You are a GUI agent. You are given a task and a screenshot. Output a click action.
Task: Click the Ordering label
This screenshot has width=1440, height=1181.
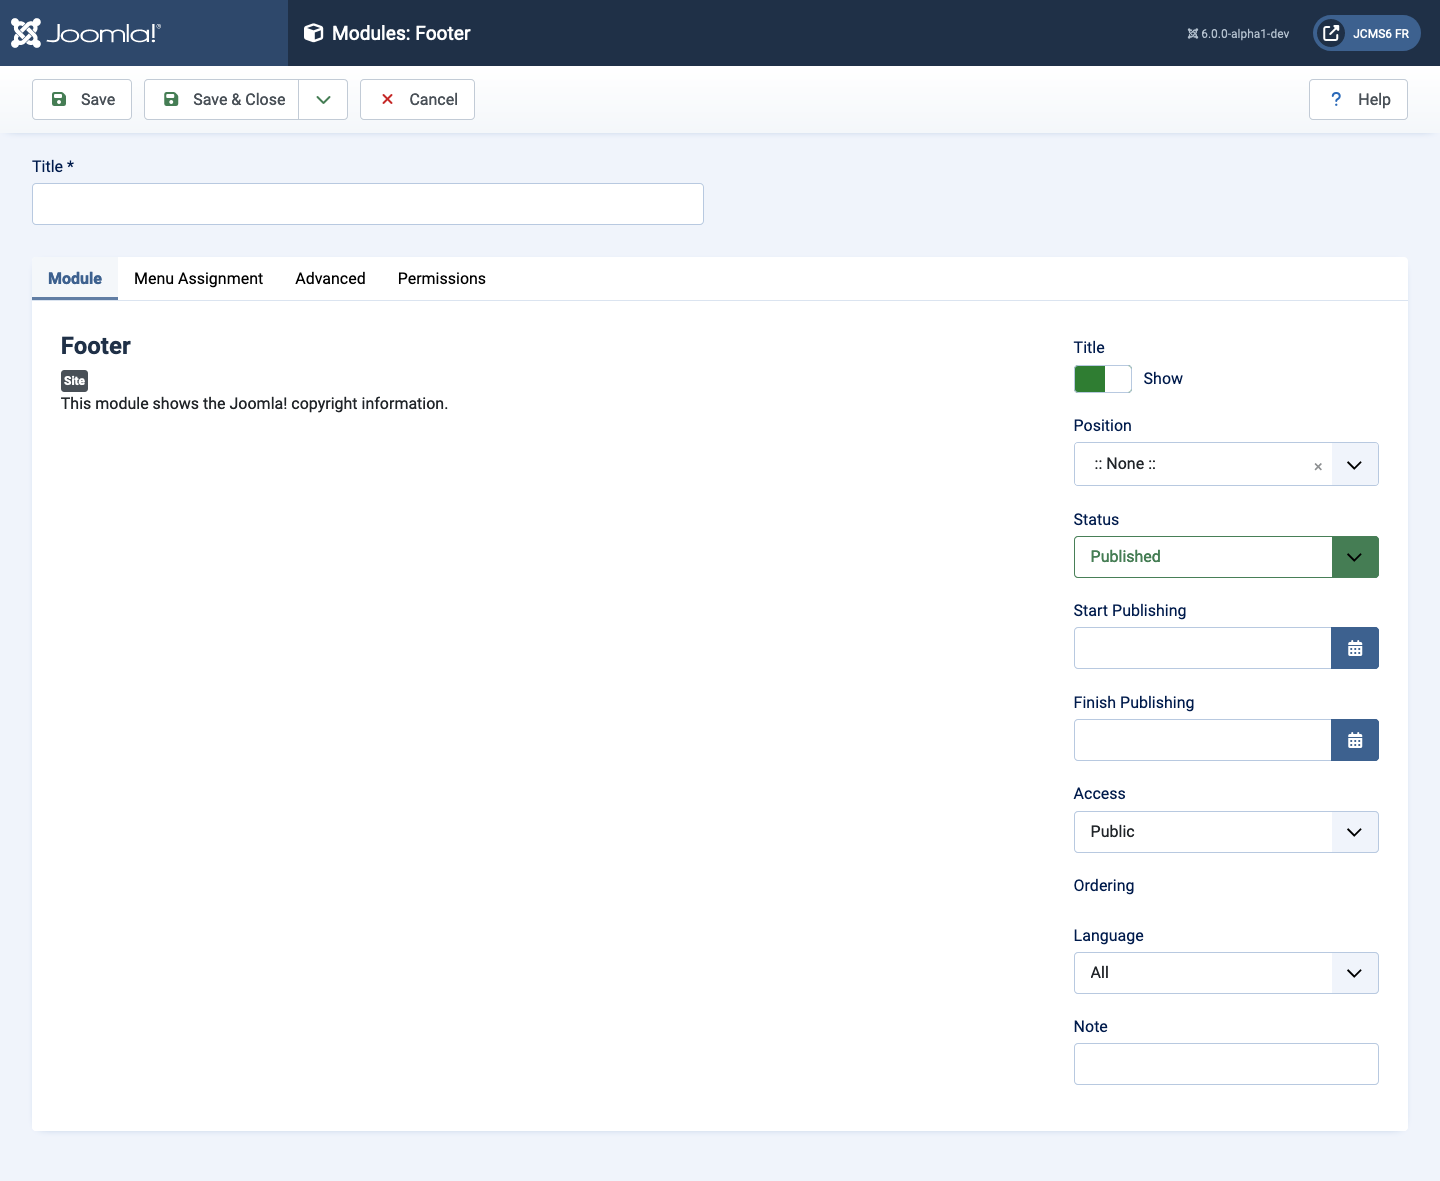[1104, 886]
